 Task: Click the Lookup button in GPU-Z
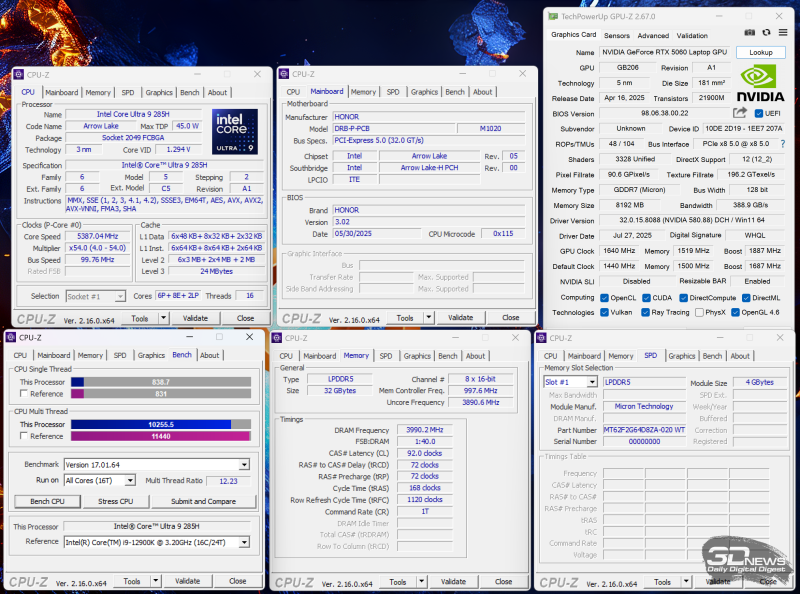point(760,52)
